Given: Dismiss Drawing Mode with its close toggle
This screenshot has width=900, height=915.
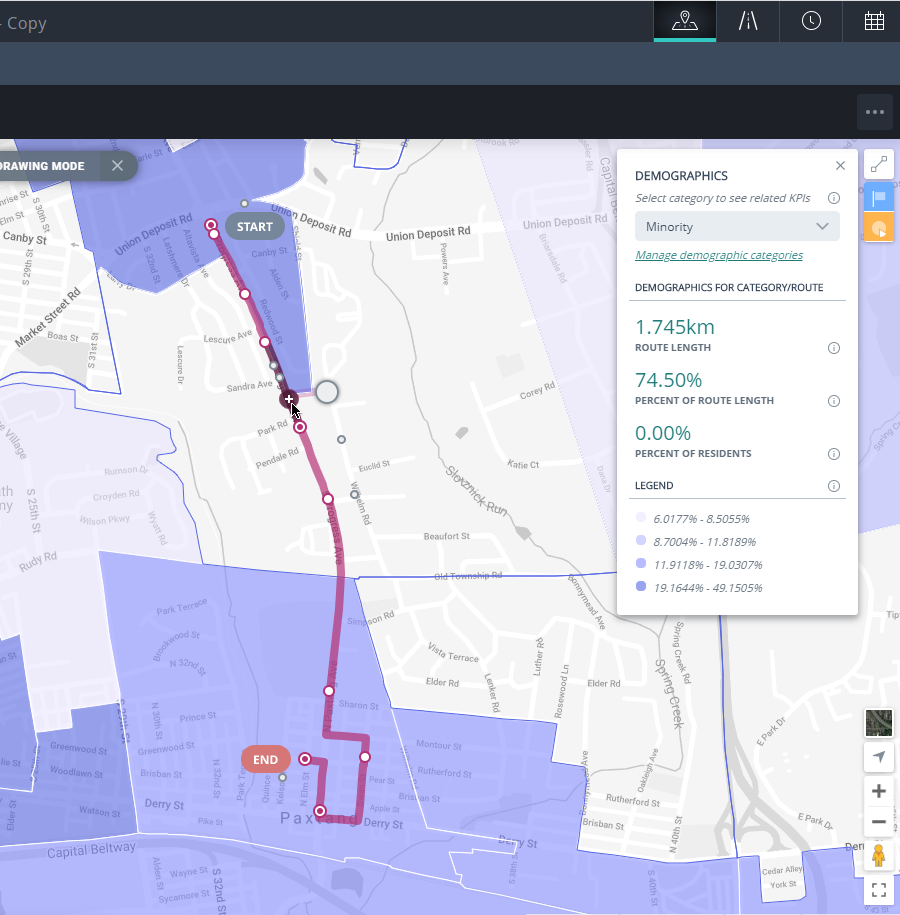Looking at the screenshot, I should click(118, 166).
